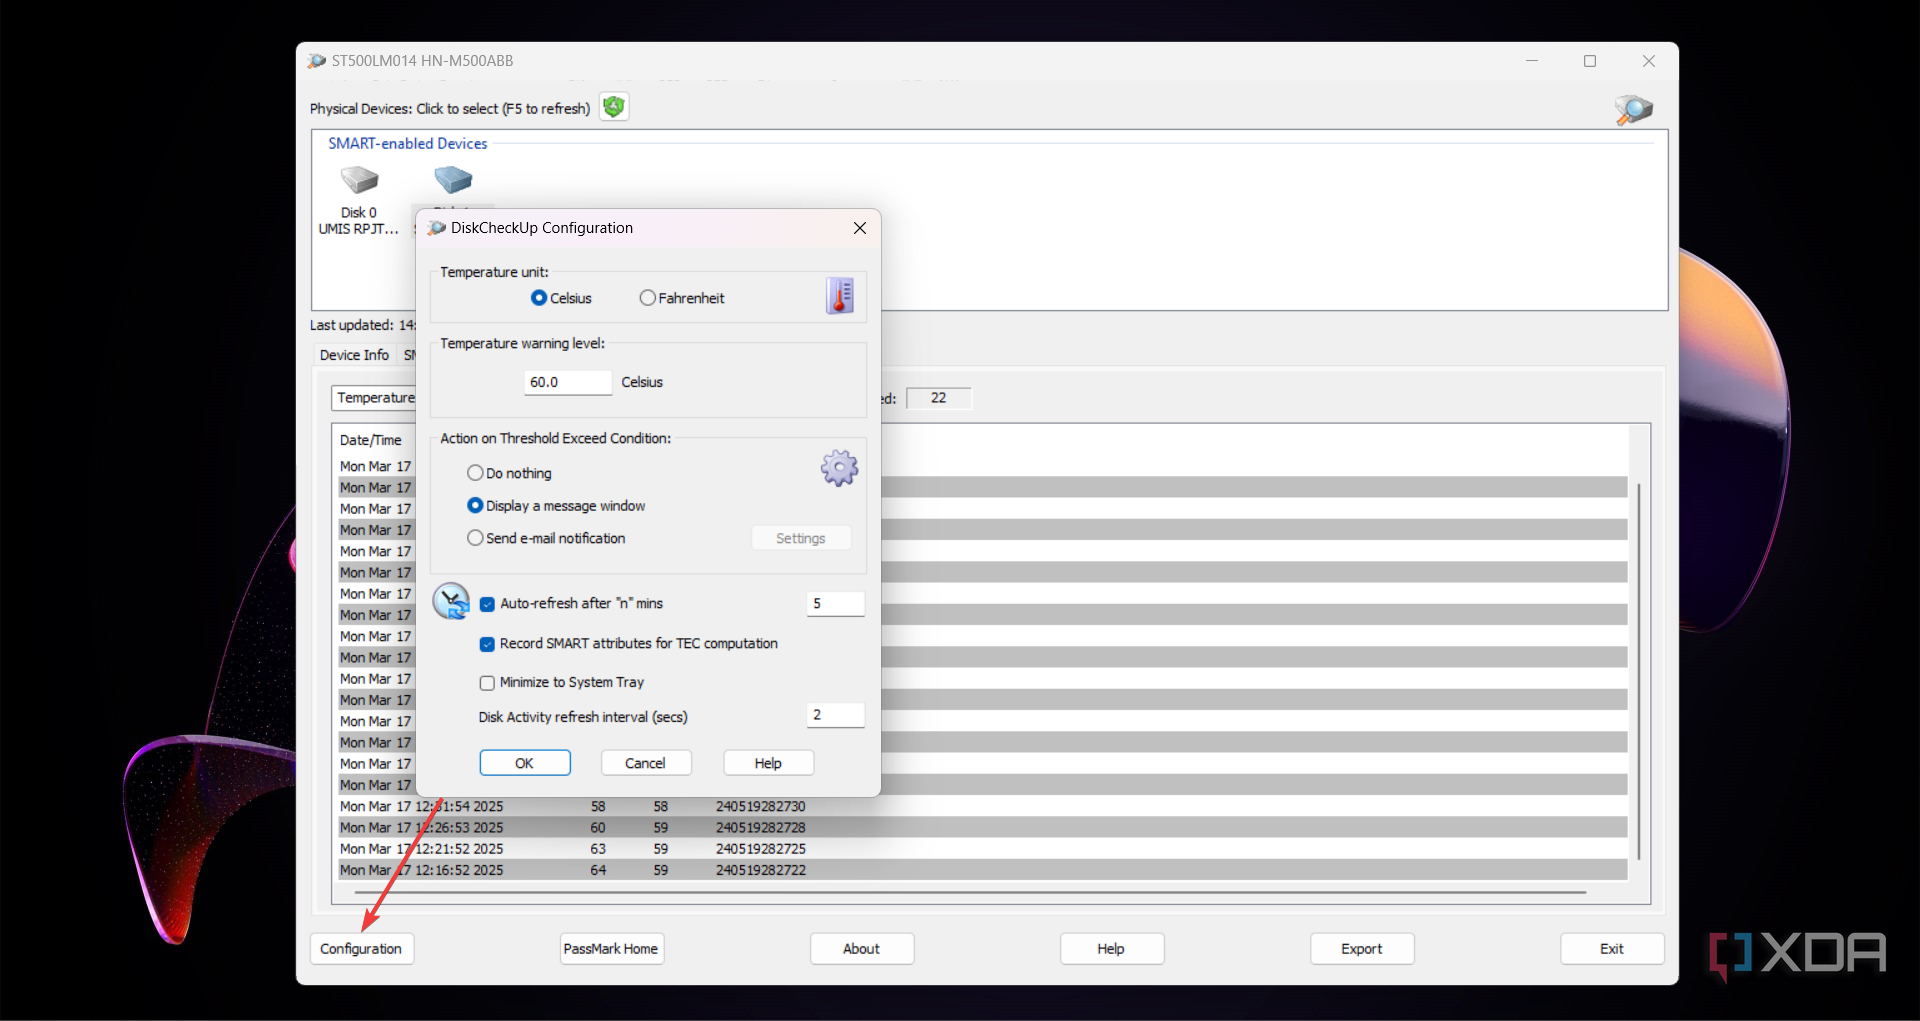Image resolution: width=1920 pixels, height=1021 pixels.
Task: Click the temperature warning level field 60.0
Action: 568,382
